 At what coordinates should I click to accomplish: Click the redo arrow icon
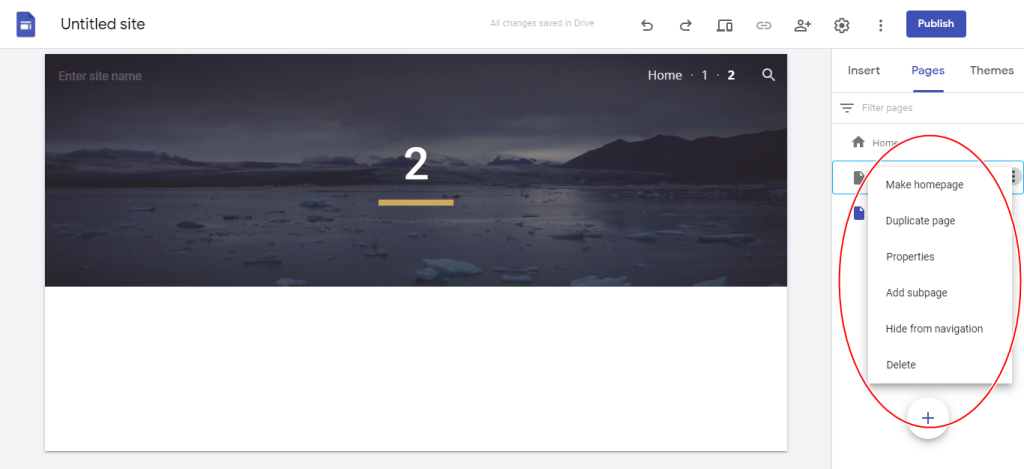coord(685,25)
